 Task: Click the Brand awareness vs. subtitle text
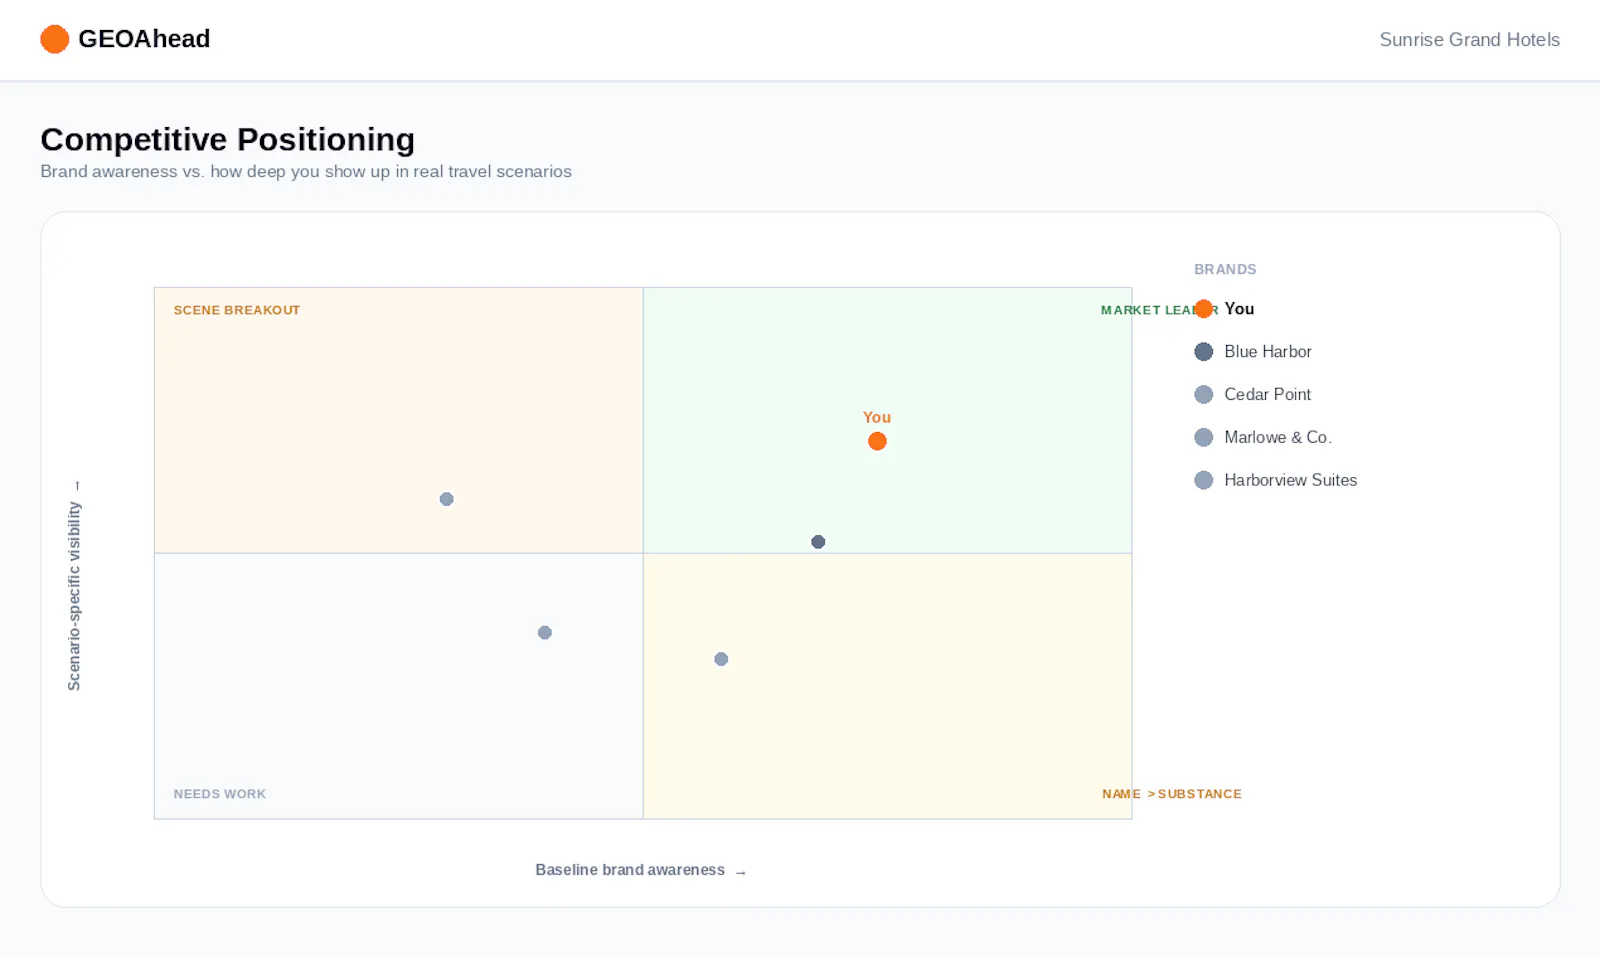point(306,171)
